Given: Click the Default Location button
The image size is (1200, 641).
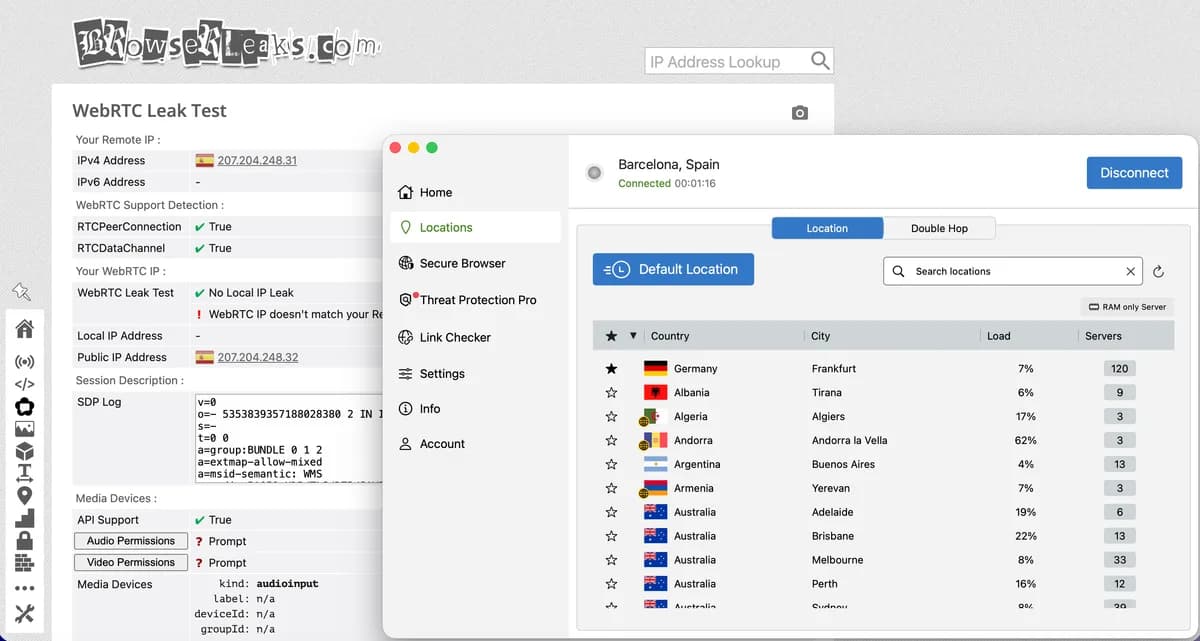Looking at the screenshot, I should click(673, 269).
